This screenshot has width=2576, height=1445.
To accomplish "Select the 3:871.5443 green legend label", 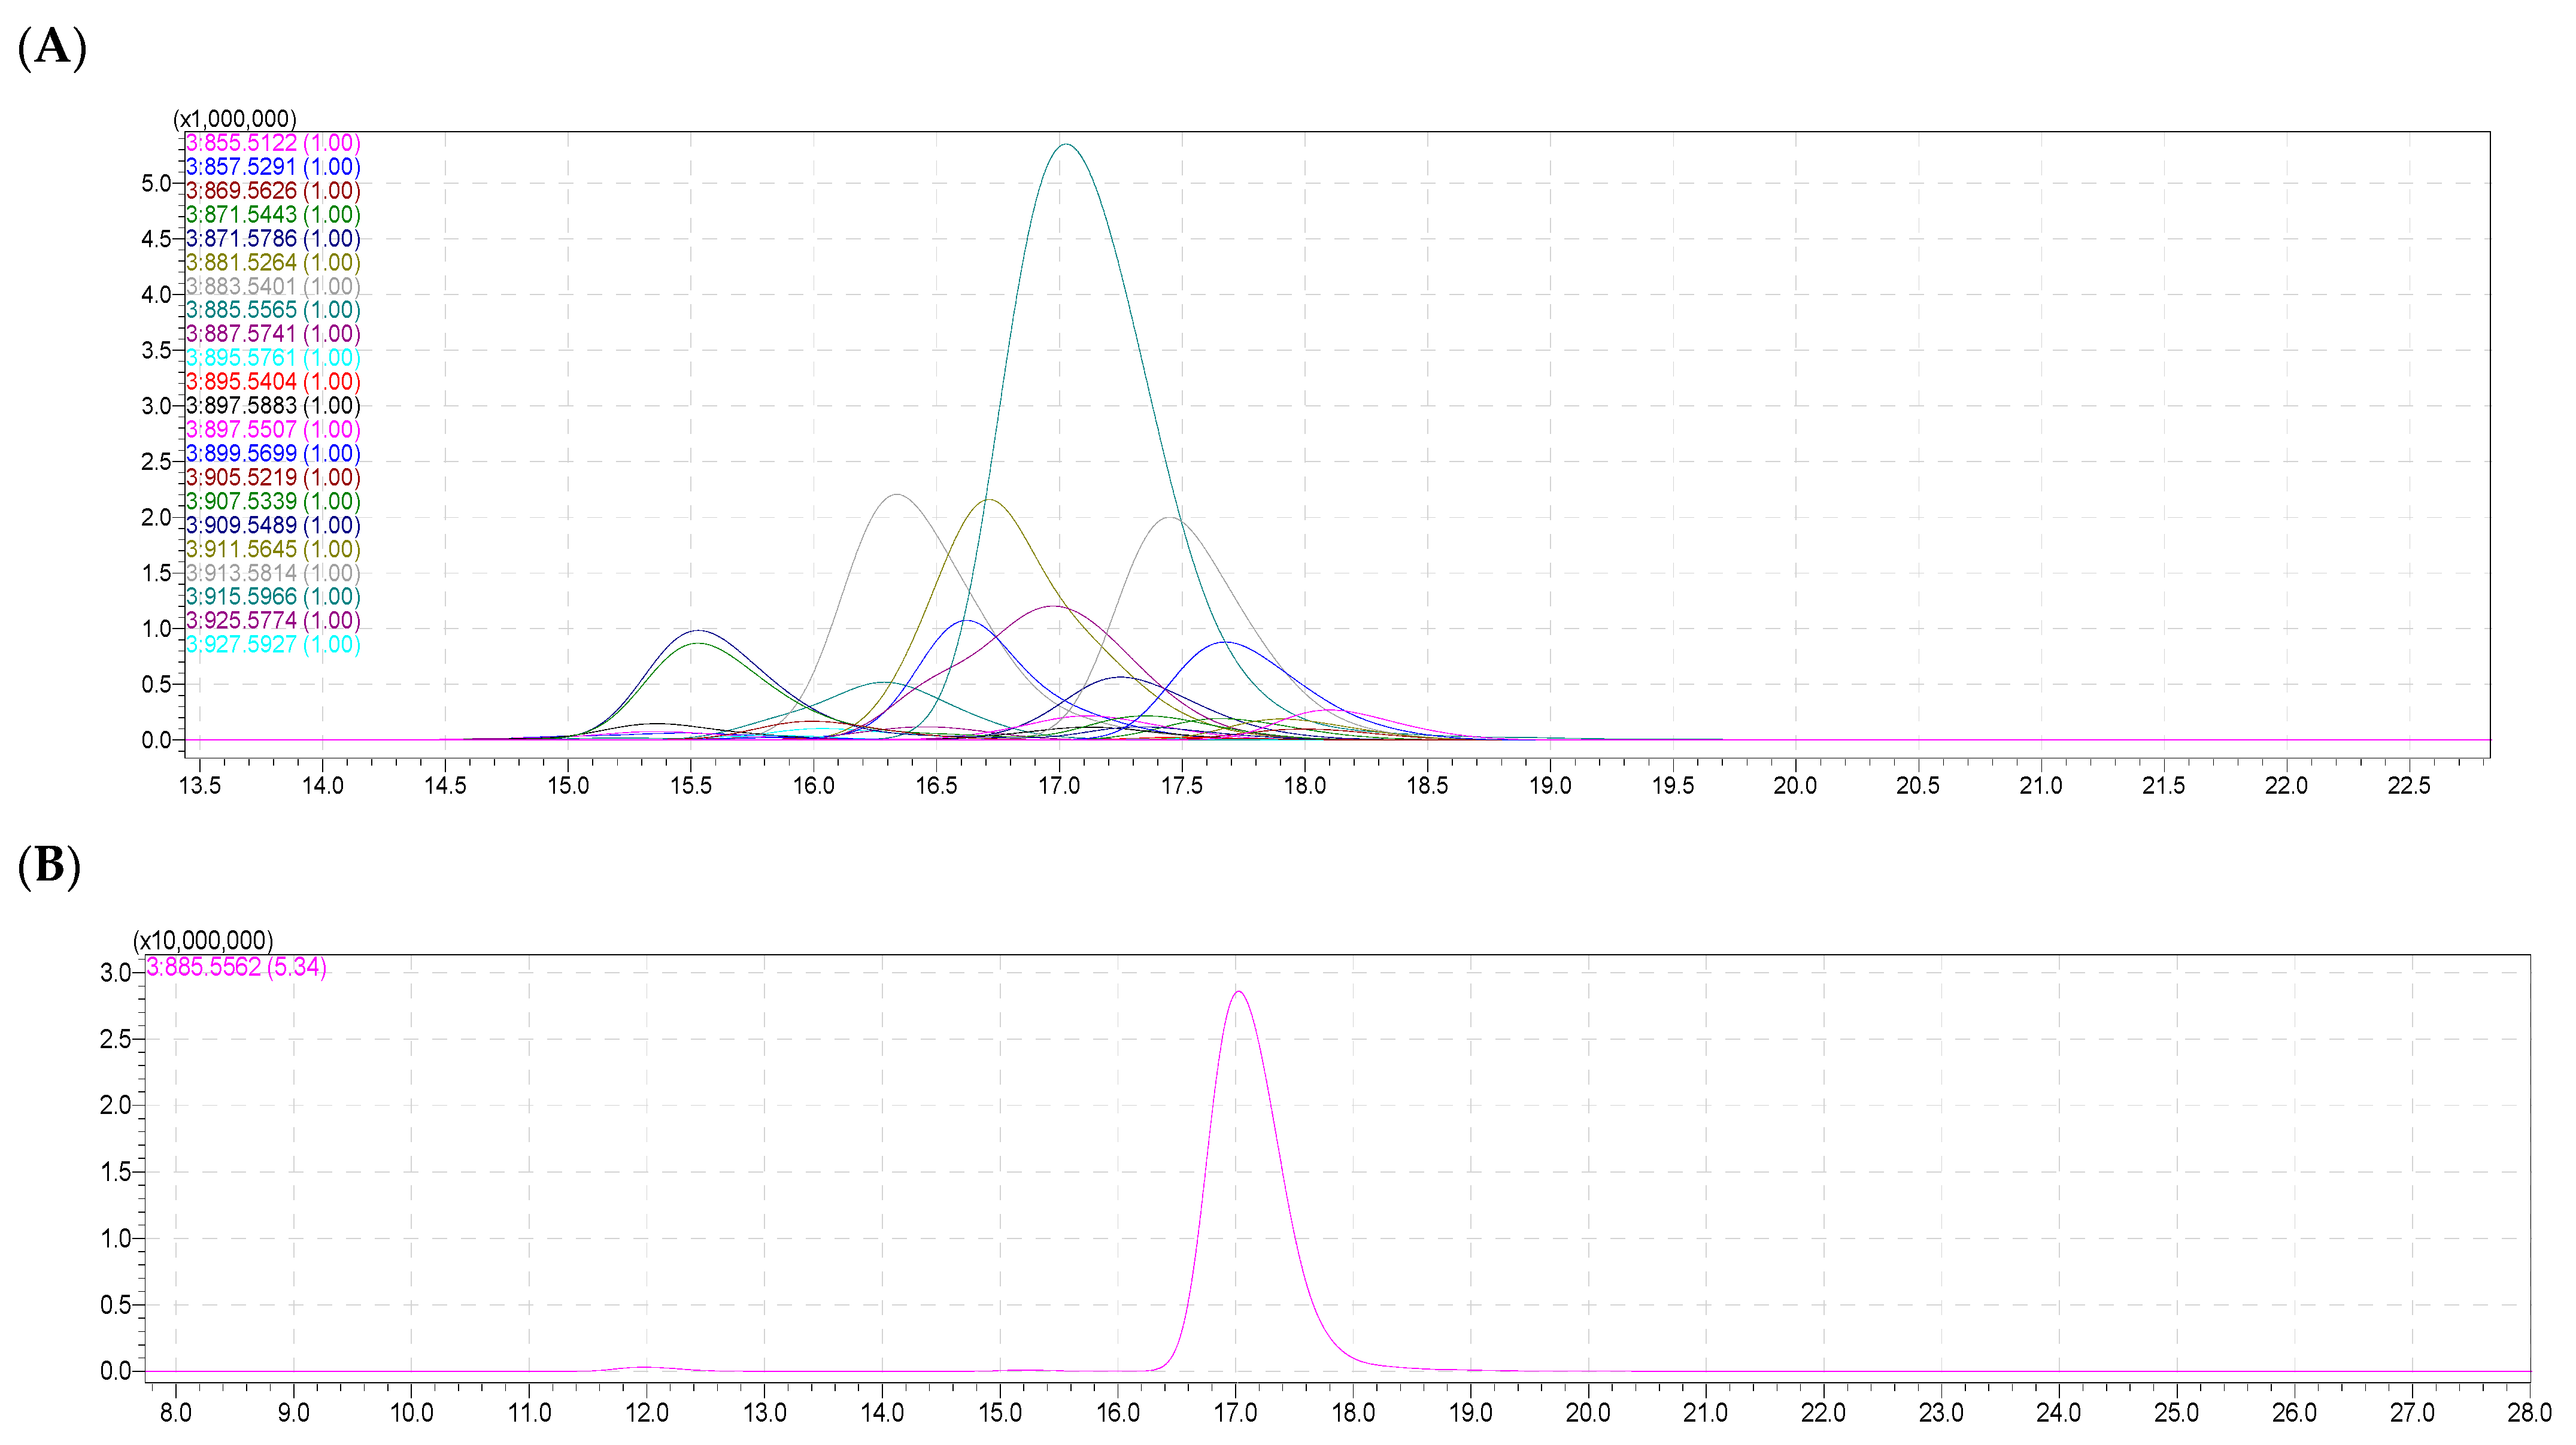I will 272,215.
